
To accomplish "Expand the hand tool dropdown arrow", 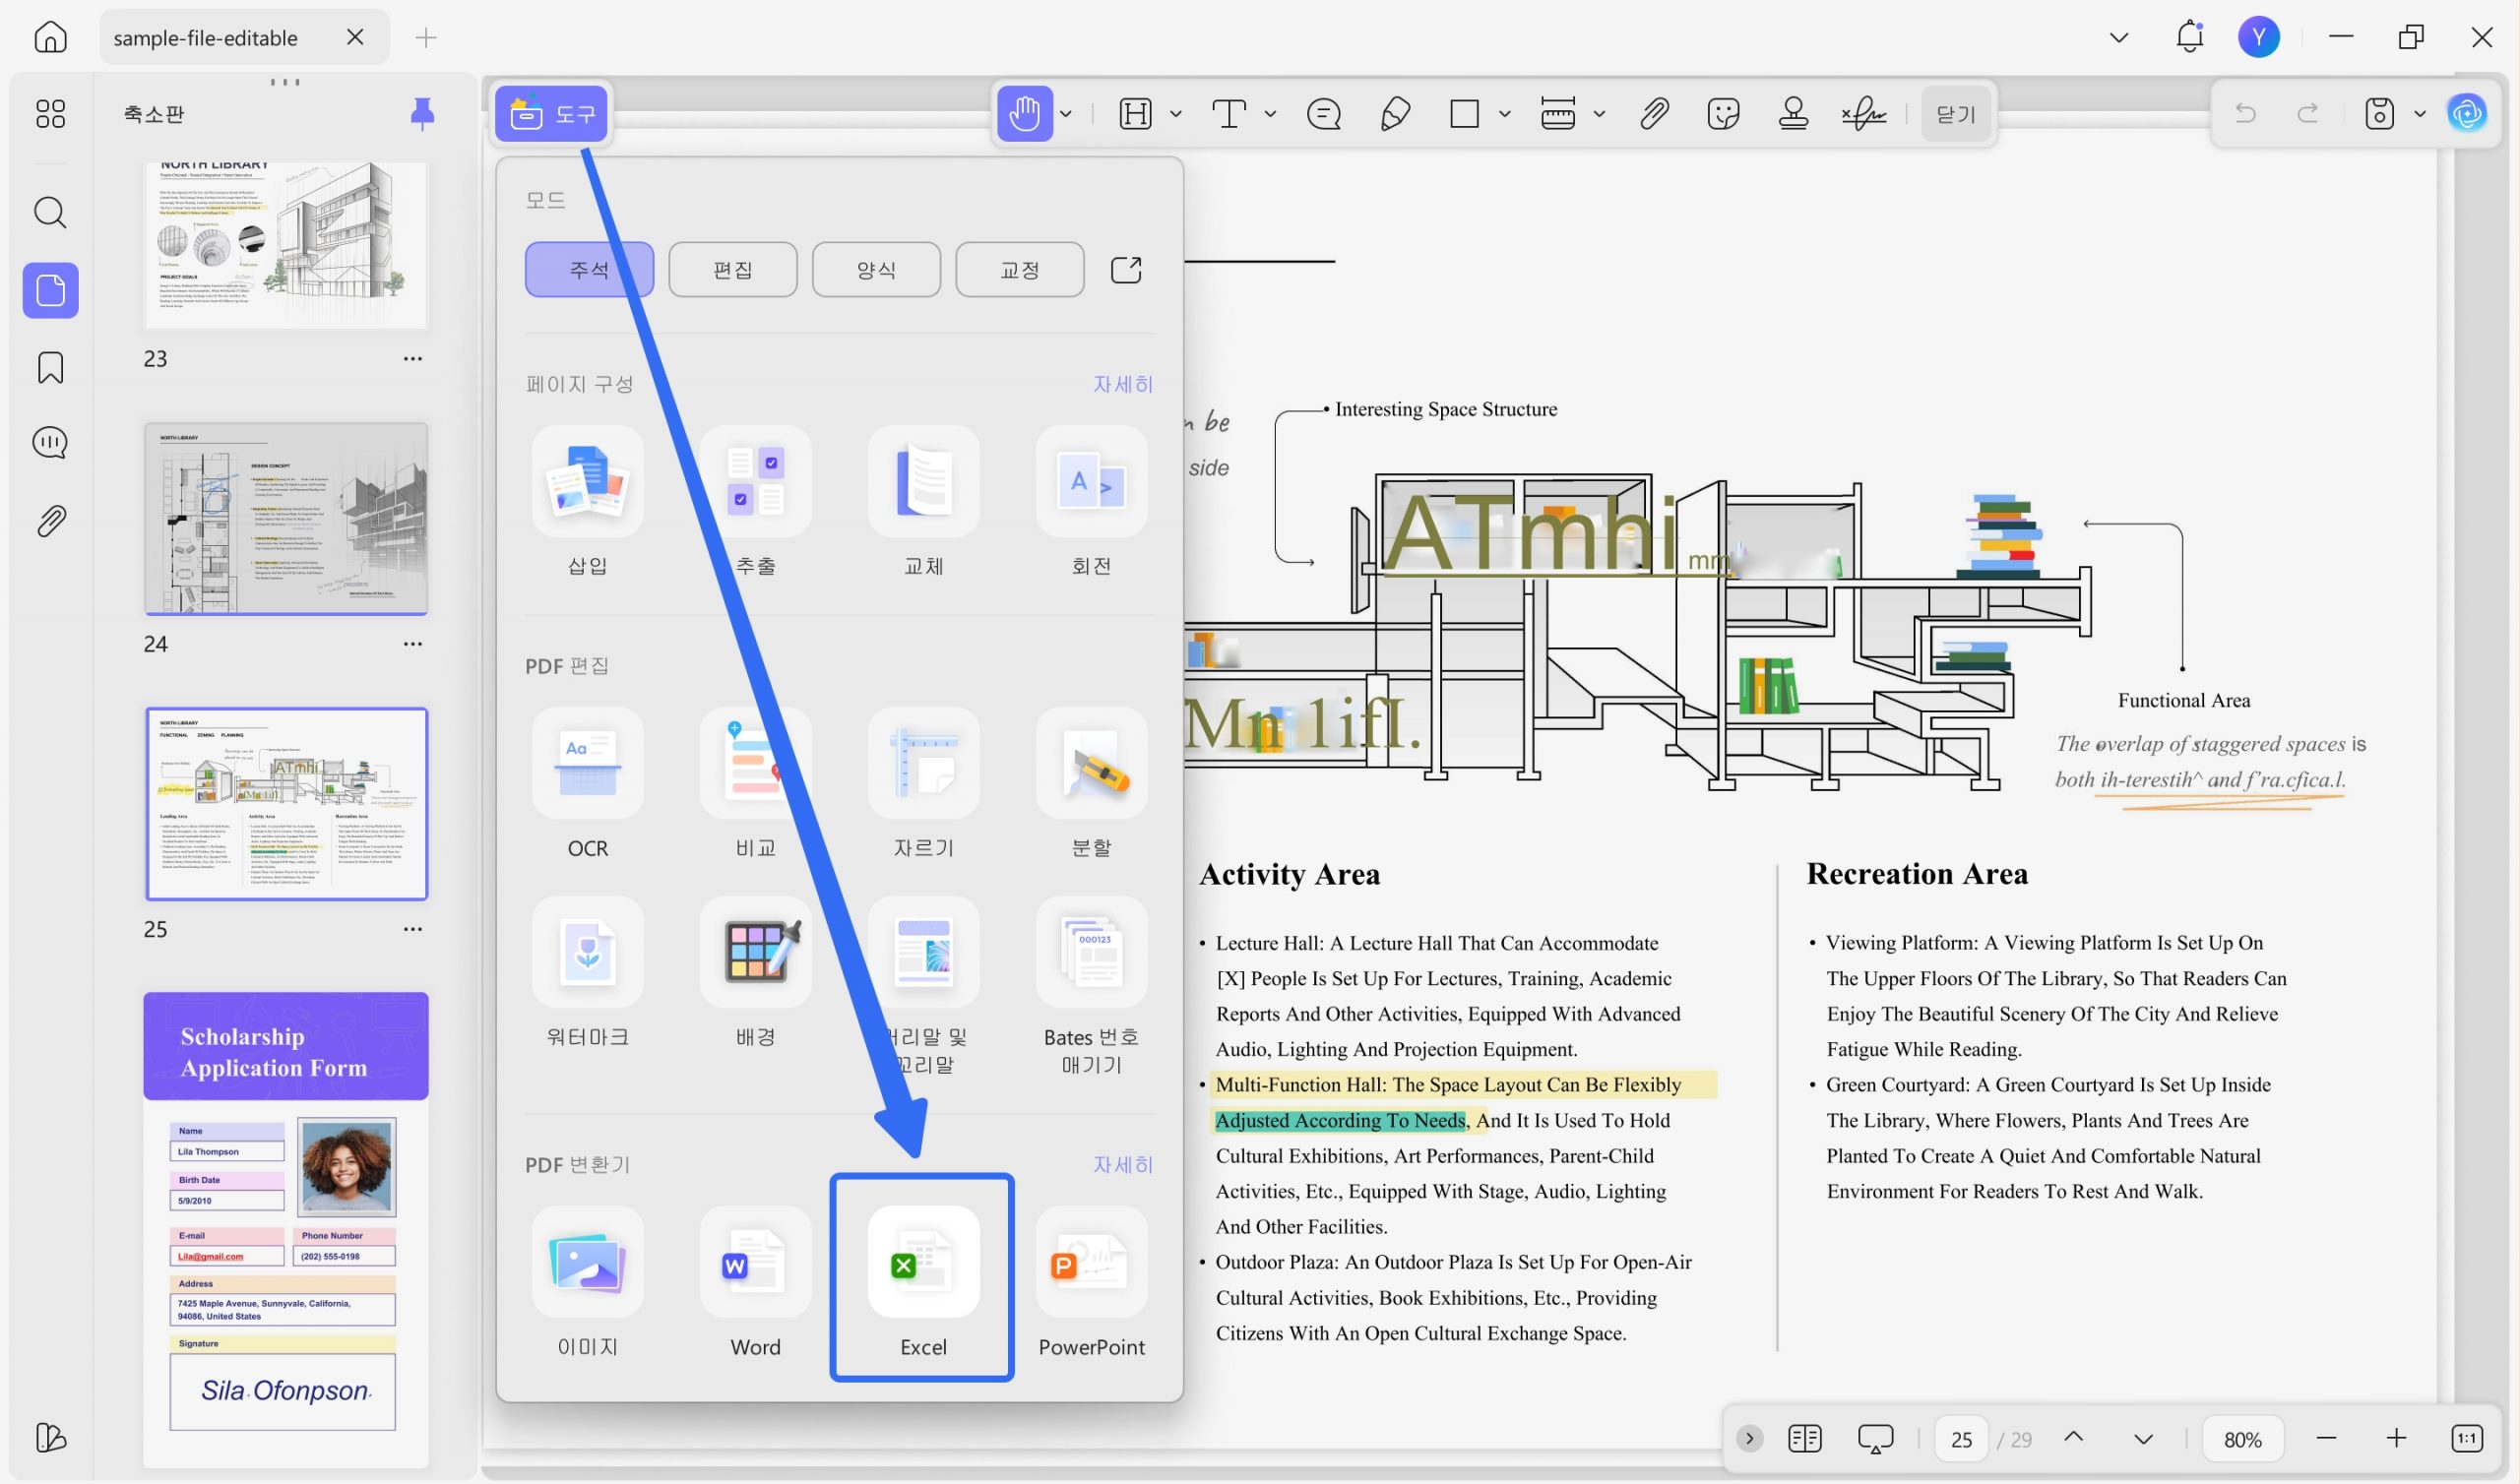I will coord(1066,114).
